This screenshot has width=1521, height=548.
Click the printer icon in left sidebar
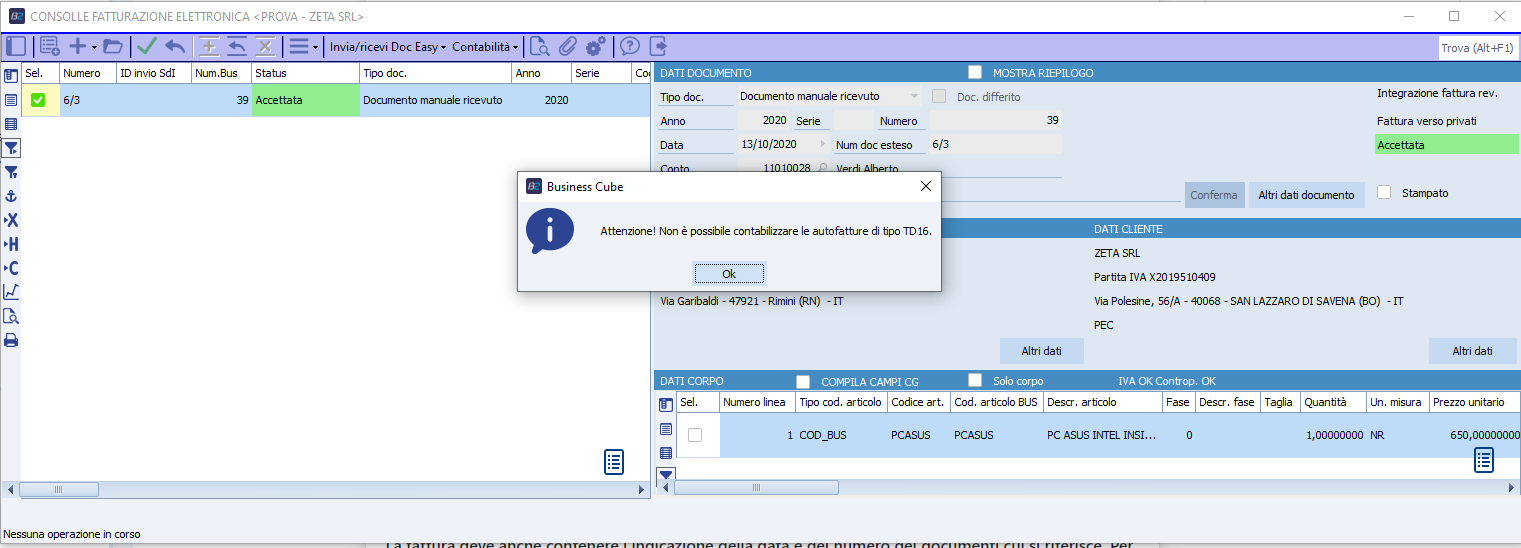[x=11, y=340]
